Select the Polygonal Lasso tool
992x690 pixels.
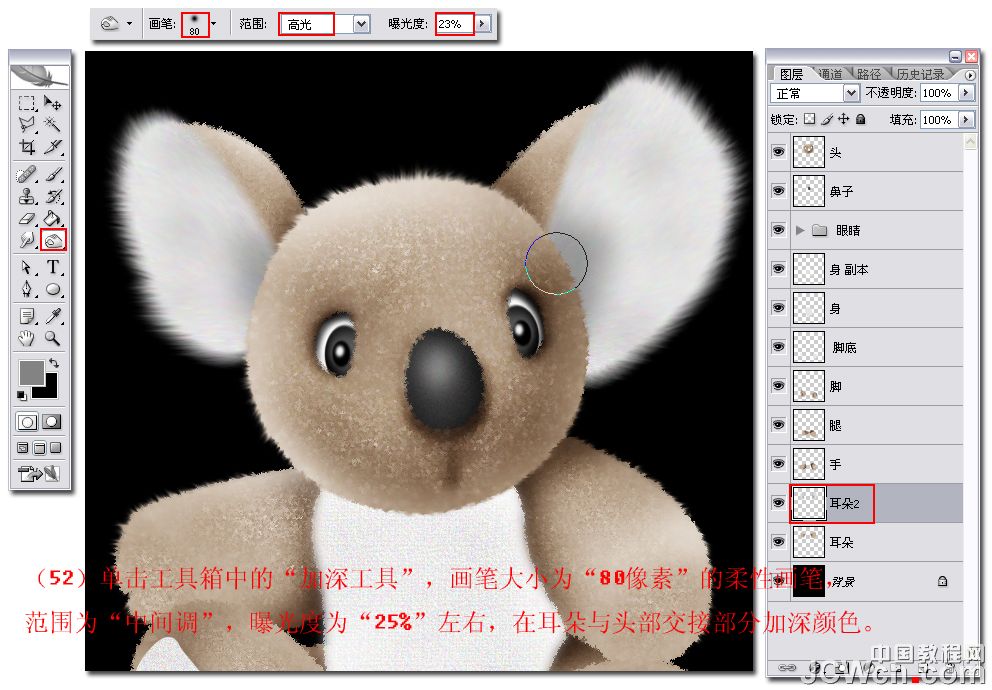[27, 125]
